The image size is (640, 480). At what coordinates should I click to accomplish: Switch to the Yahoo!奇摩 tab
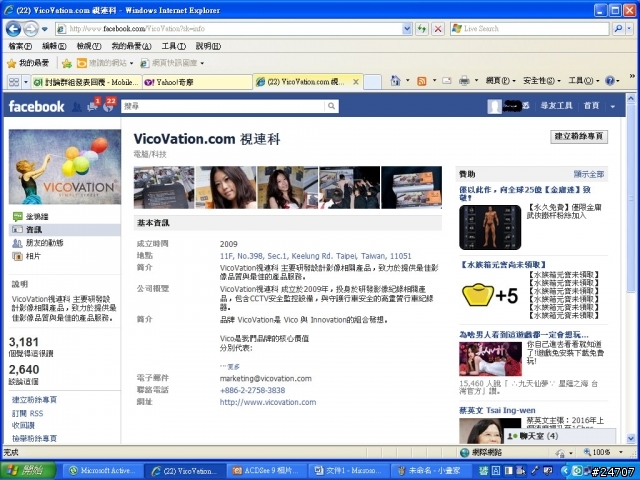(x=198, y=82)
